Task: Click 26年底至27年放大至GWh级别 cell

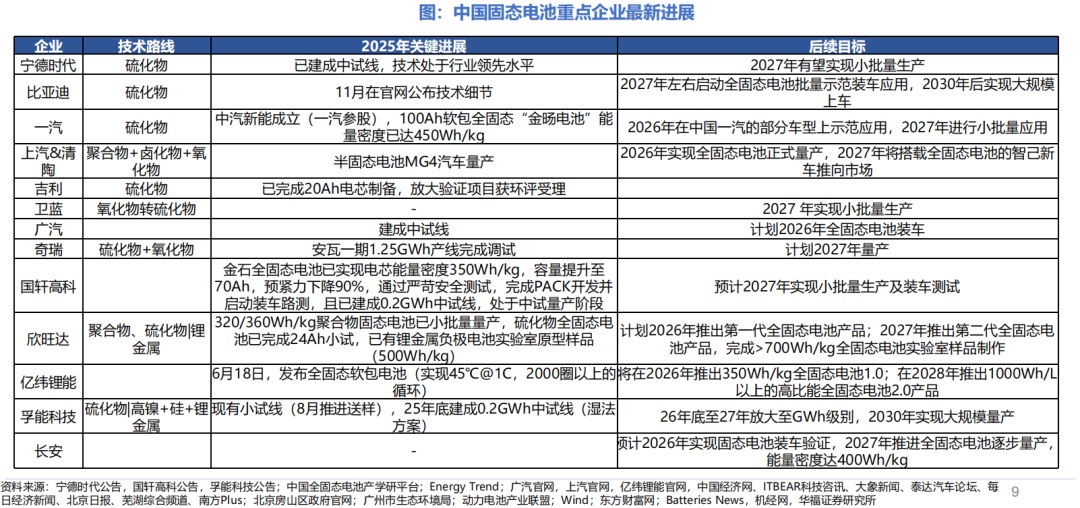Action: (x=837, y=418)
